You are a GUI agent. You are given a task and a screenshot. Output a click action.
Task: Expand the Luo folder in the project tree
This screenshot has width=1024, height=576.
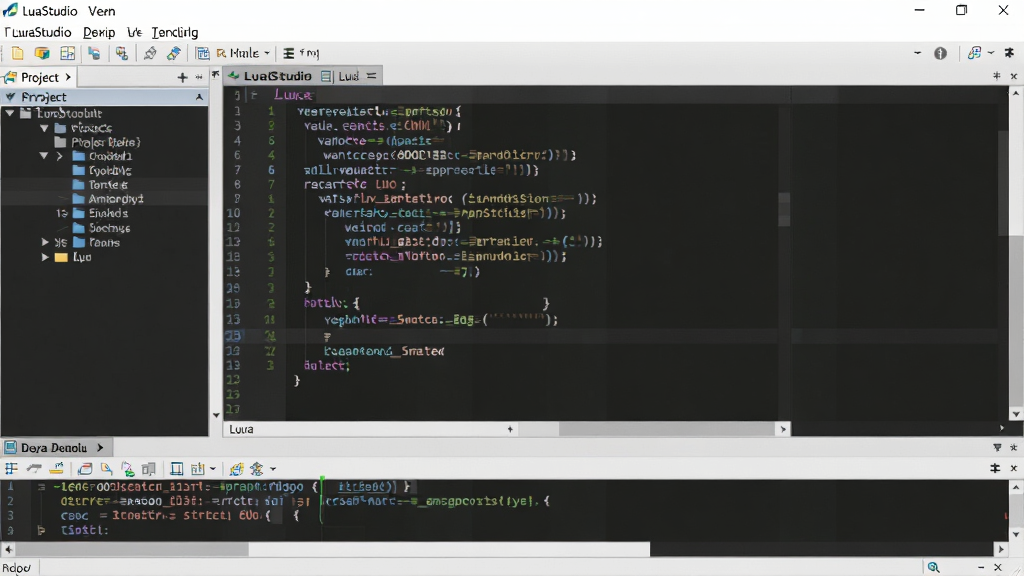(x=45, y=257)
